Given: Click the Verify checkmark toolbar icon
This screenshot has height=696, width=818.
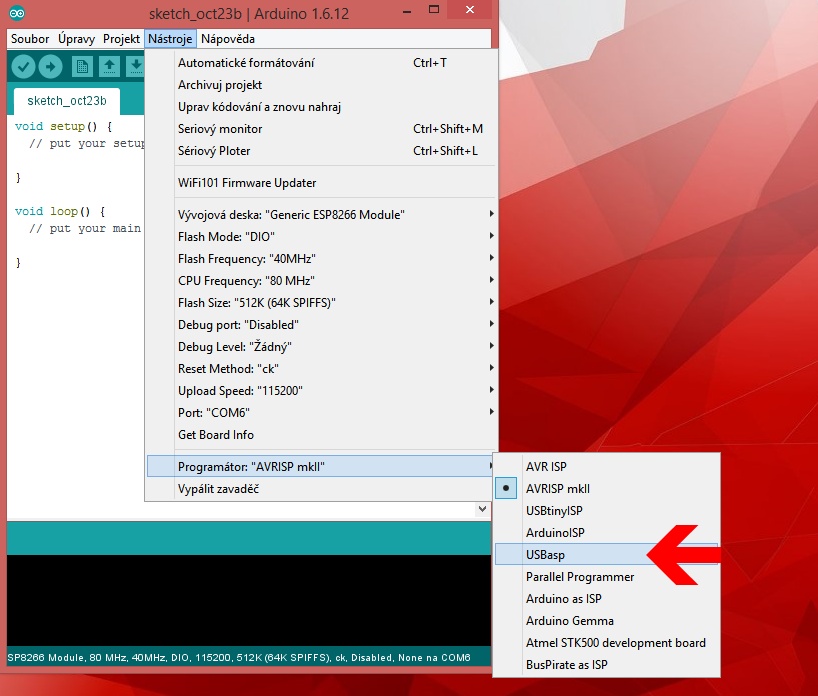Looking at the screenshot, I should coord(24,67).
